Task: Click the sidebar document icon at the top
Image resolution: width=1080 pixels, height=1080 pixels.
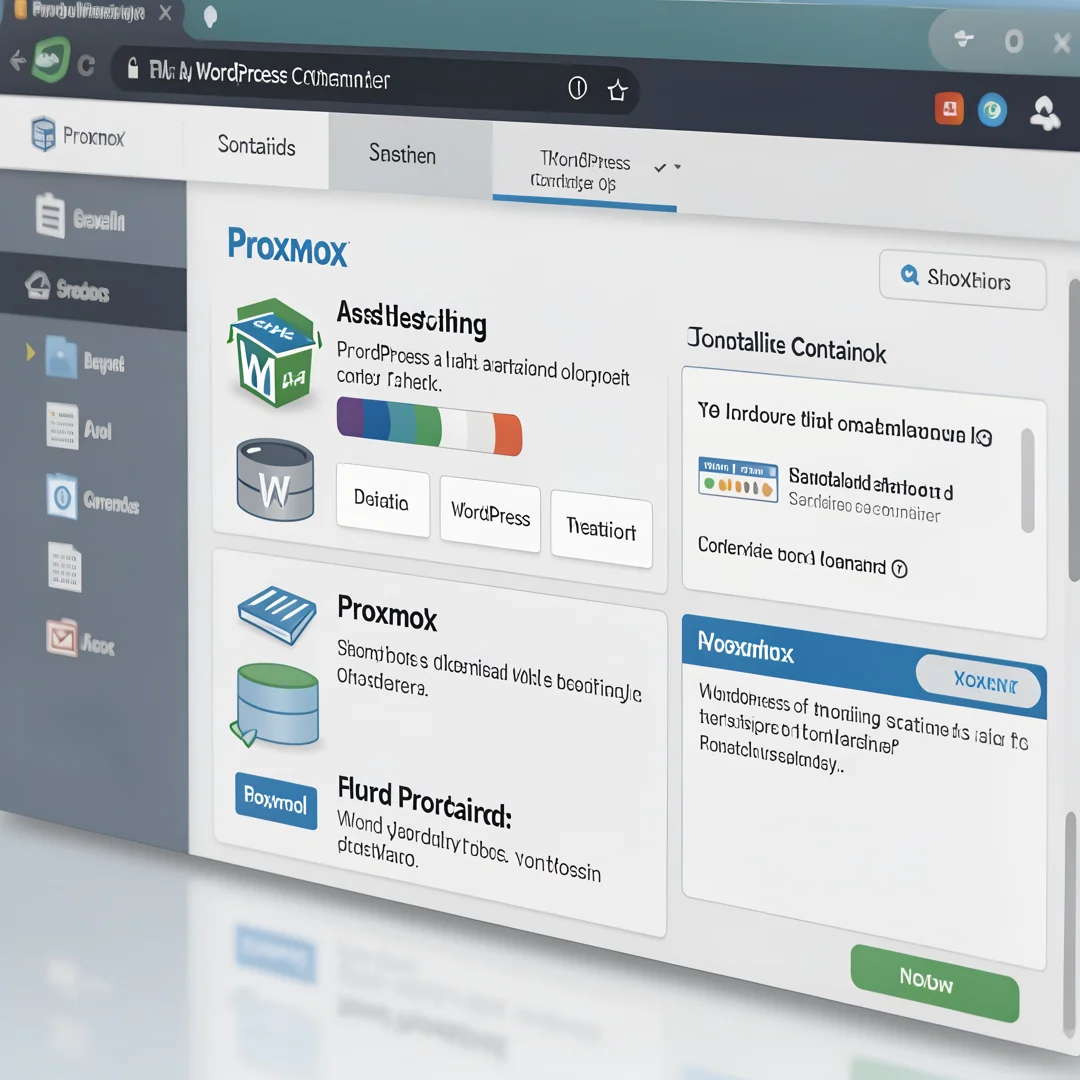Action: coord(50,216)
